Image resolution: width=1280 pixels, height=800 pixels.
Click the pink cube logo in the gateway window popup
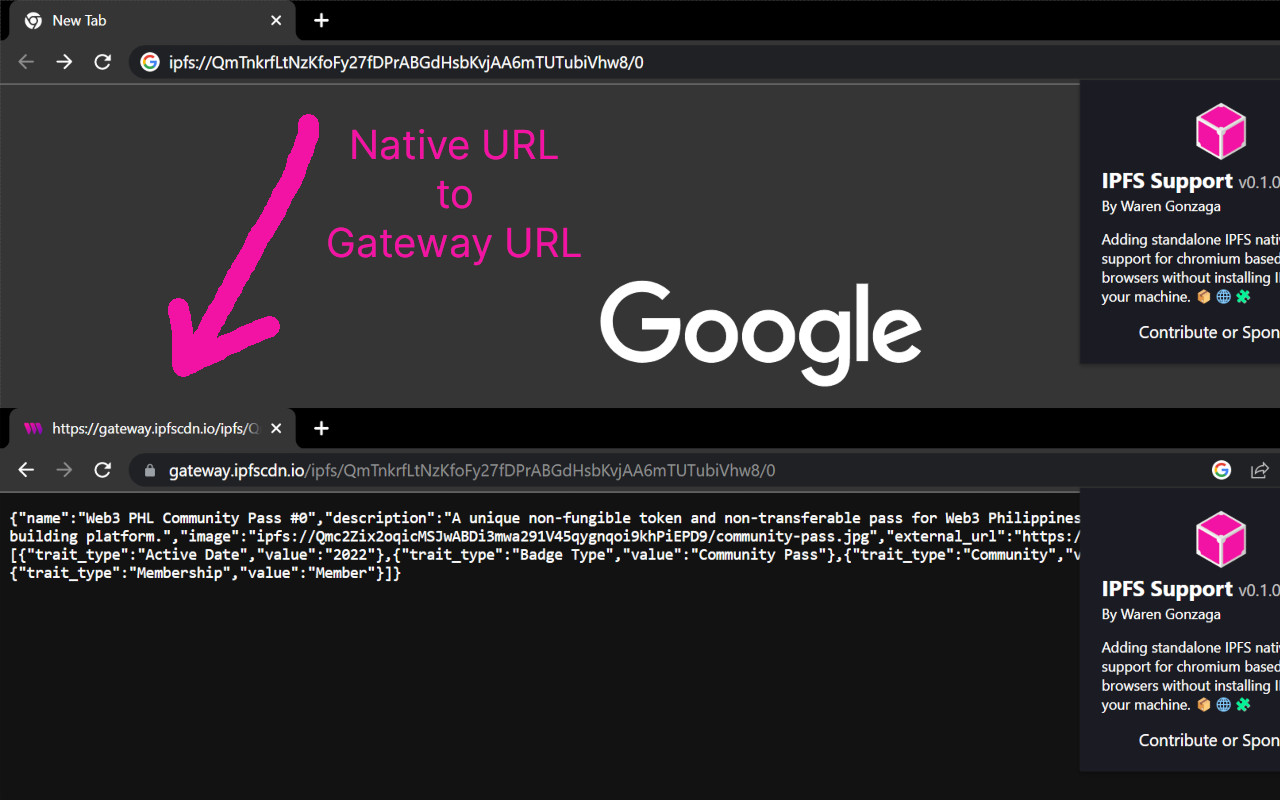(1220, 540)
